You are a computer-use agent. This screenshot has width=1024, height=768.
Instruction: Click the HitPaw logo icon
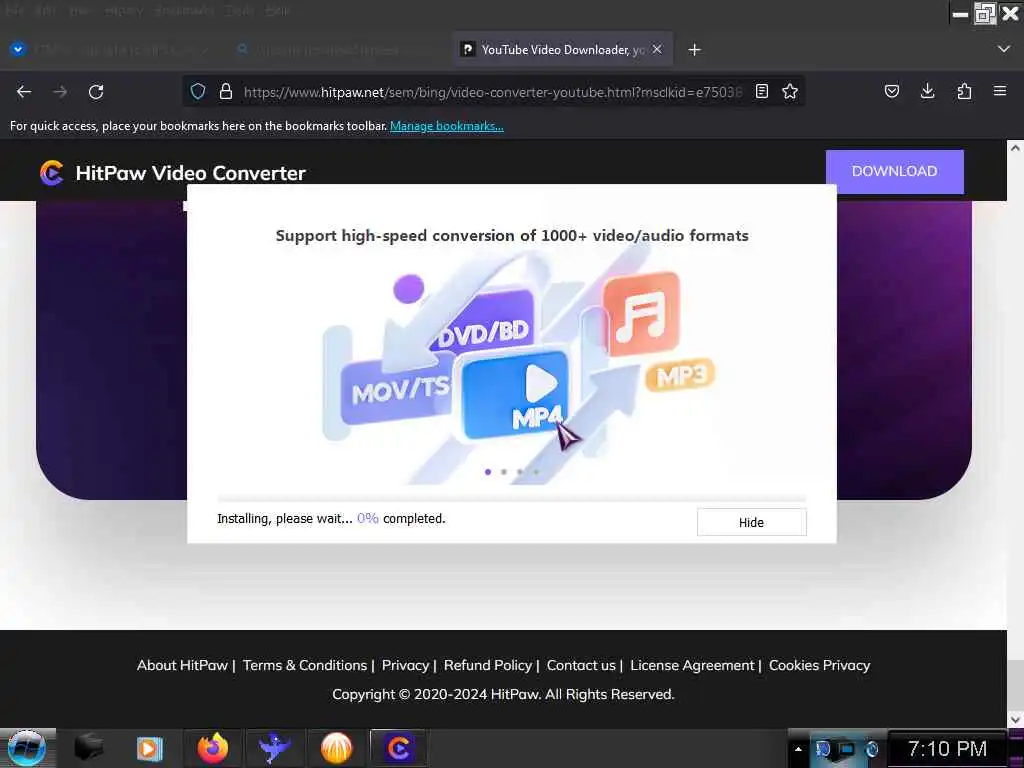[52, 173]
